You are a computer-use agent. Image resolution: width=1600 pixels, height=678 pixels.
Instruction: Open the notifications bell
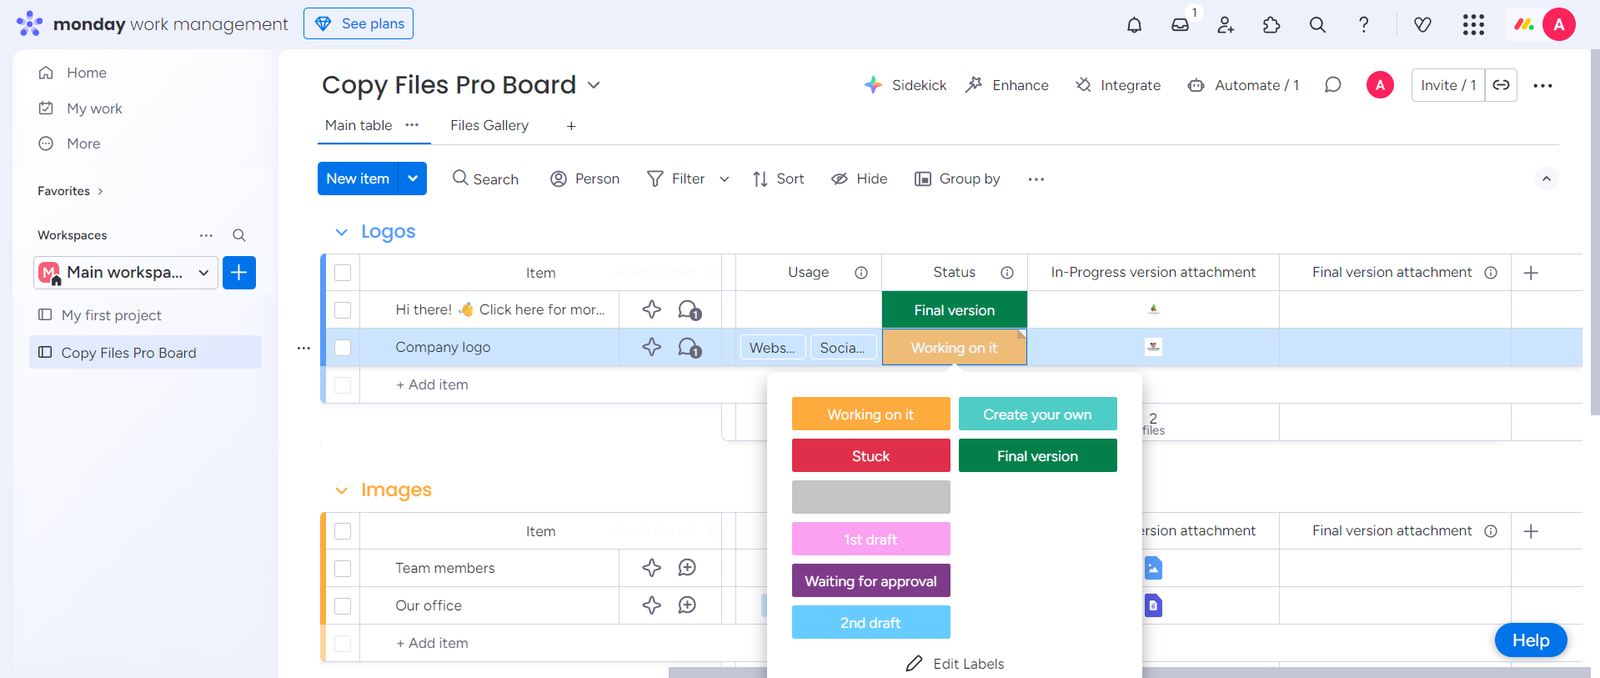(1134, 25)
